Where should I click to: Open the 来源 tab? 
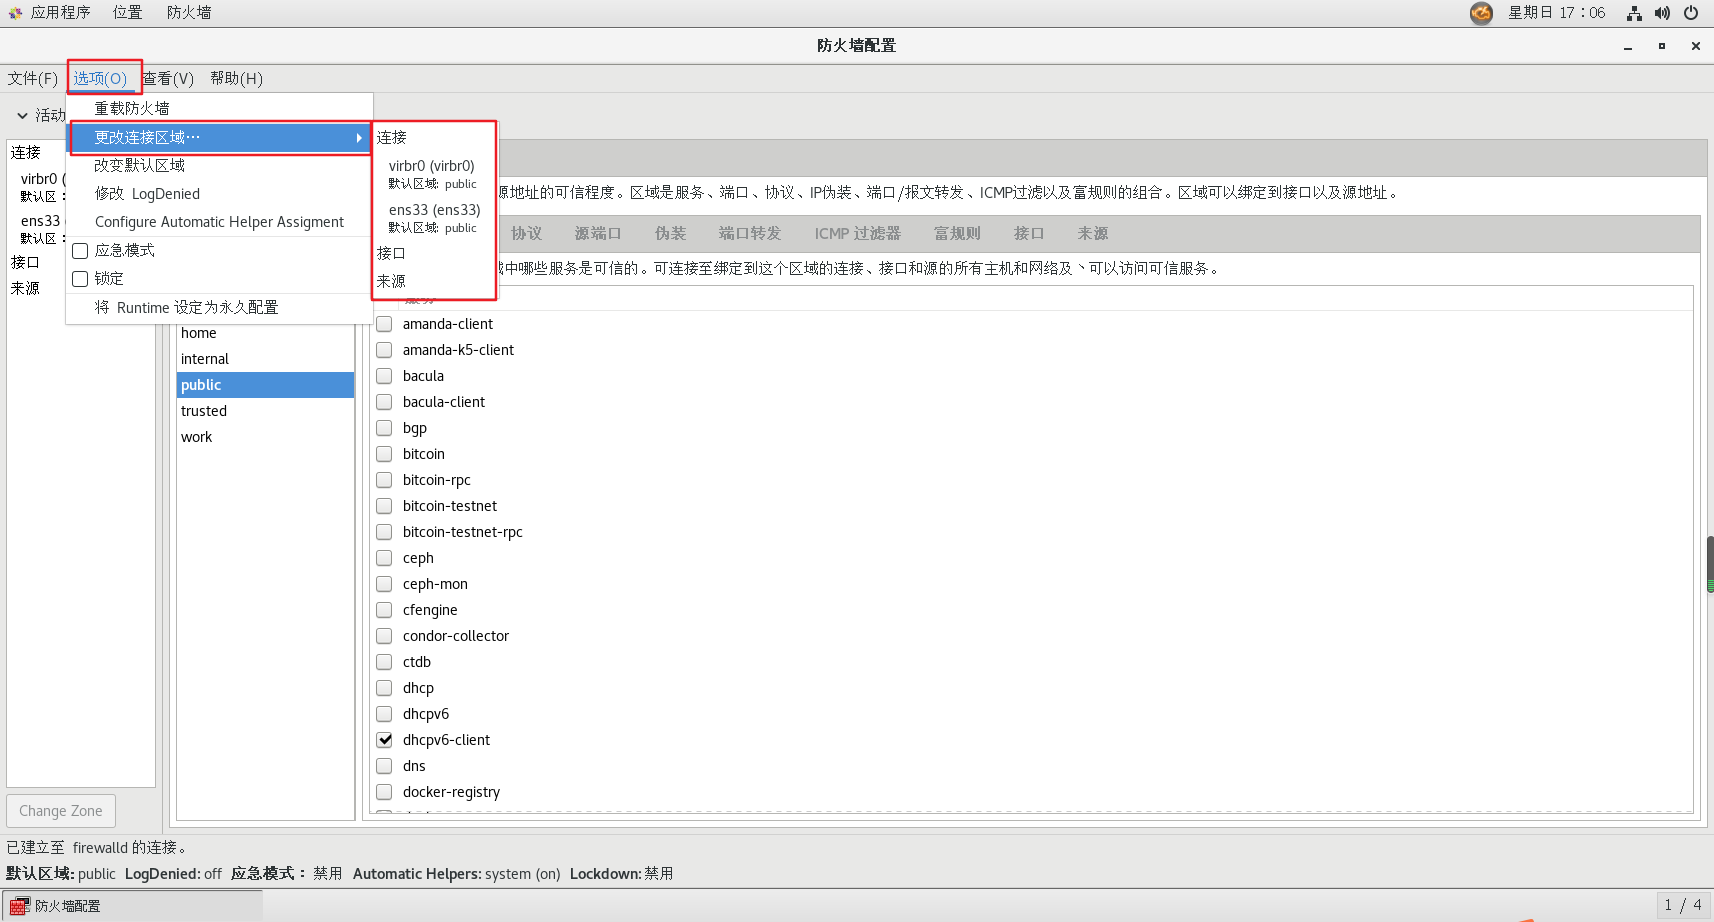[1092, 233]
